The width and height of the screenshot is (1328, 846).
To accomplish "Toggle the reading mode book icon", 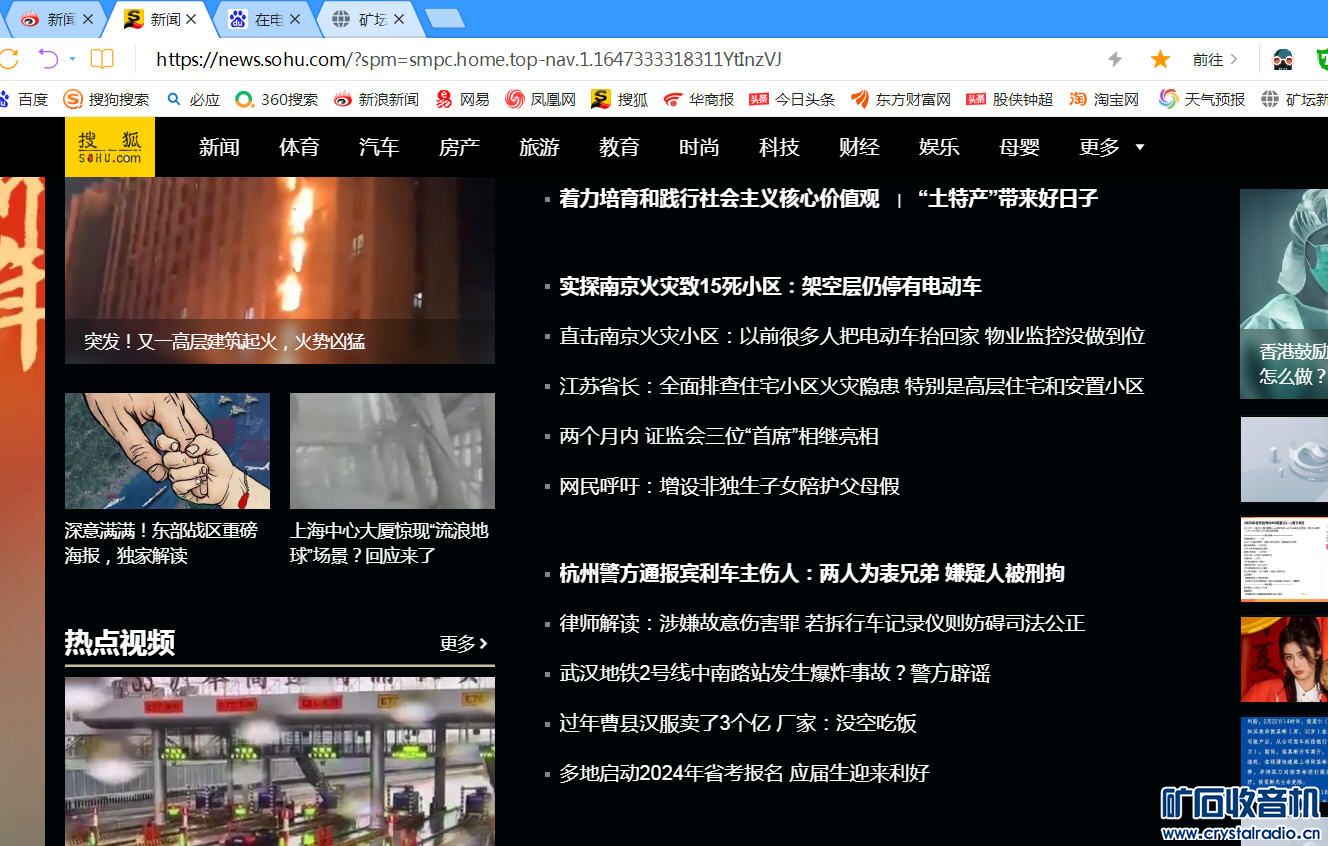I will pyautogui.click(x=102, y=59).
